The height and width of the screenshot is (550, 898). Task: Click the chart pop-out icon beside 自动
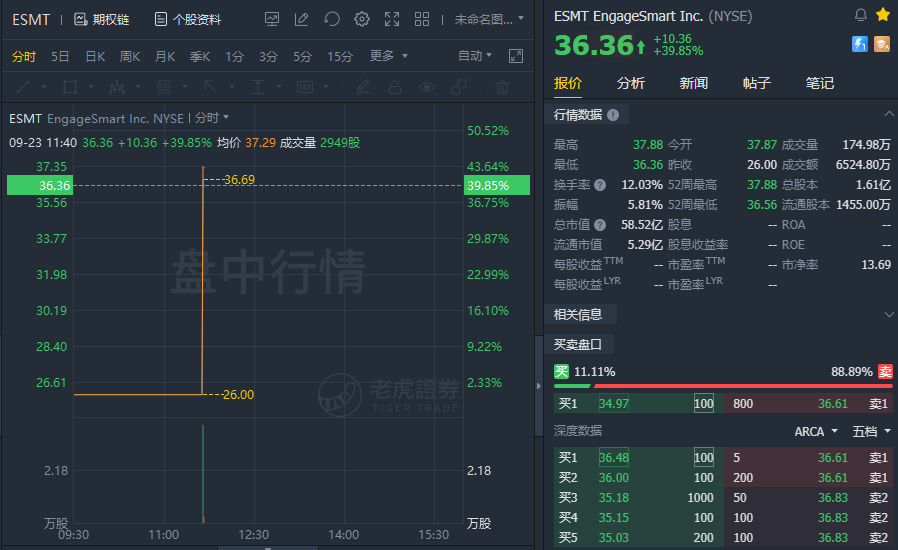point(516,56)
